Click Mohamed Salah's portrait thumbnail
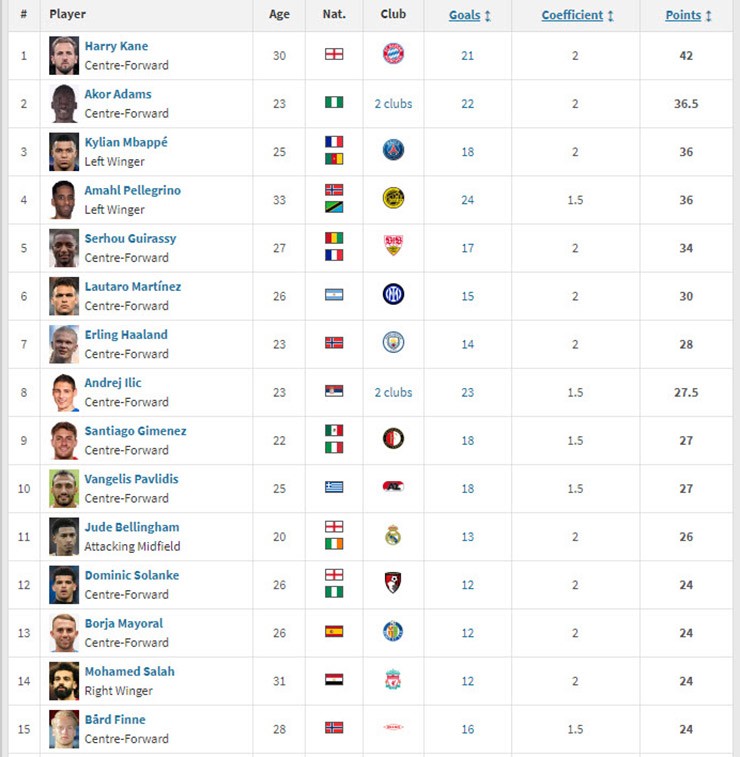740x757 pixels. pos(64,680)
